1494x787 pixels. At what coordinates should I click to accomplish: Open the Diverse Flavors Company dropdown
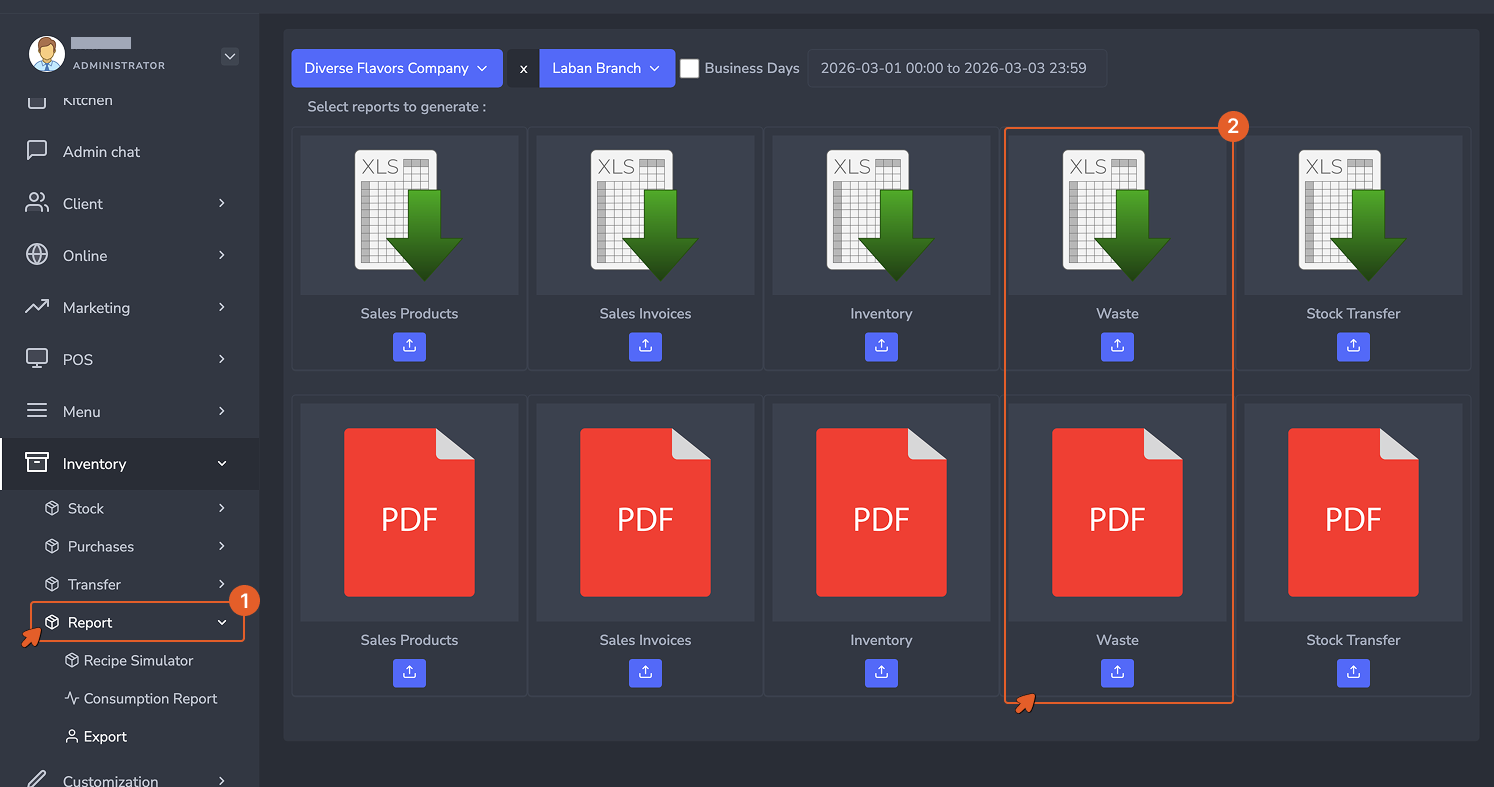pyautogui.click(x=397, y=68)
